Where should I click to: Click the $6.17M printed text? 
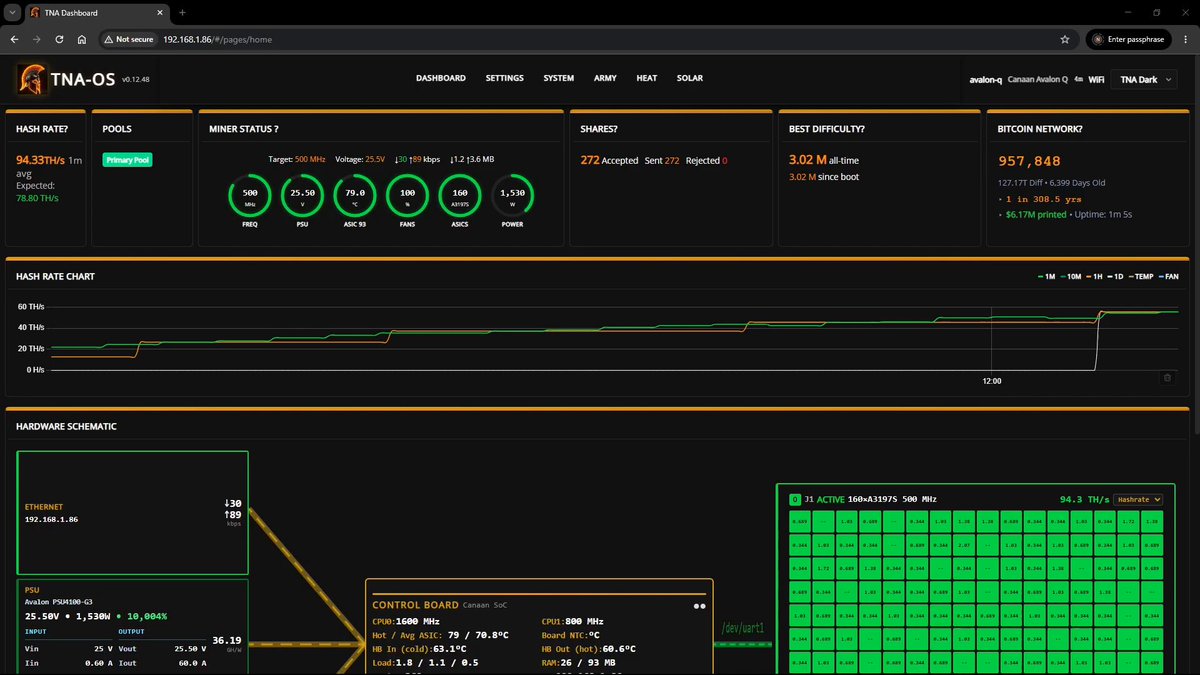[x=1036, y=215]
